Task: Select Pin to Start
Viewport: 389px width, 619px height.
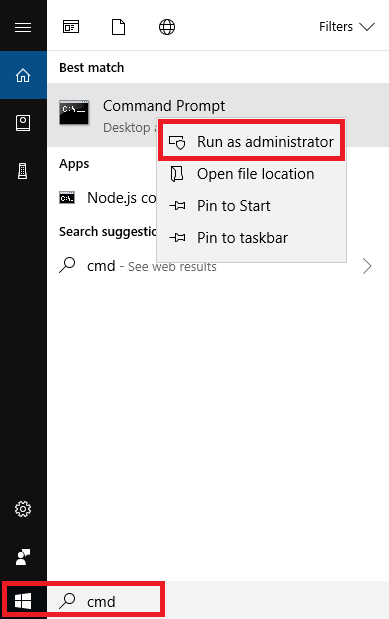Action: (252, 206)
